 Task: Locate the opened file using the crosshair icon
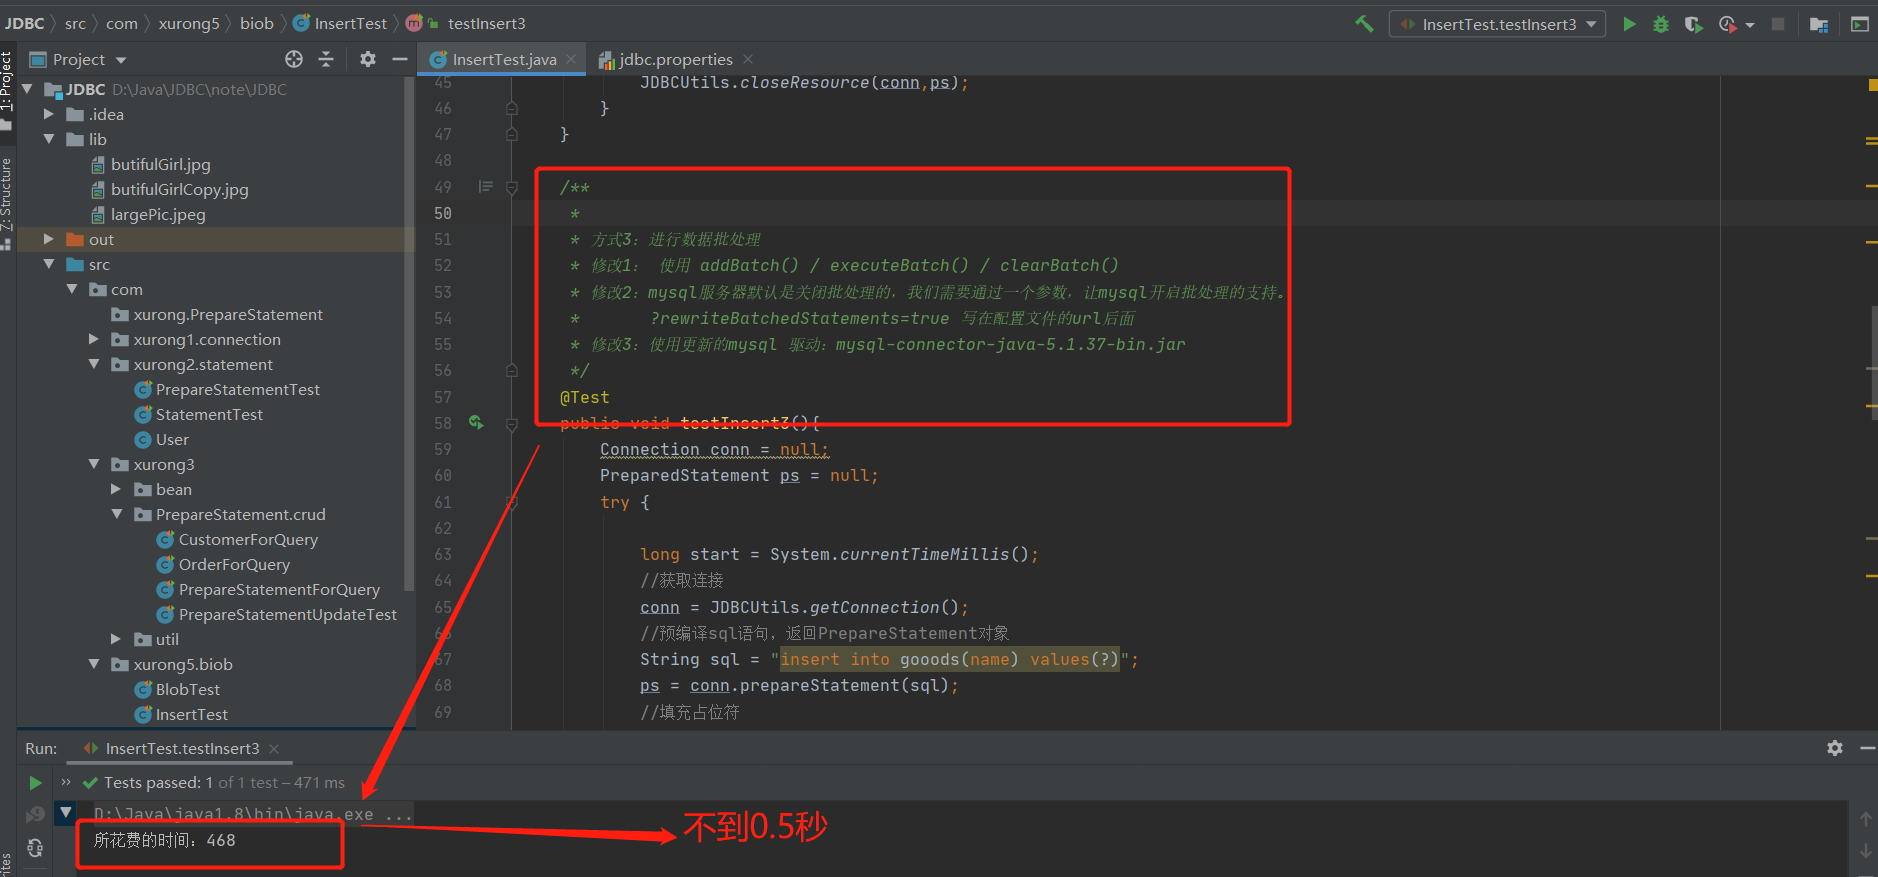[x=294, y=59]
